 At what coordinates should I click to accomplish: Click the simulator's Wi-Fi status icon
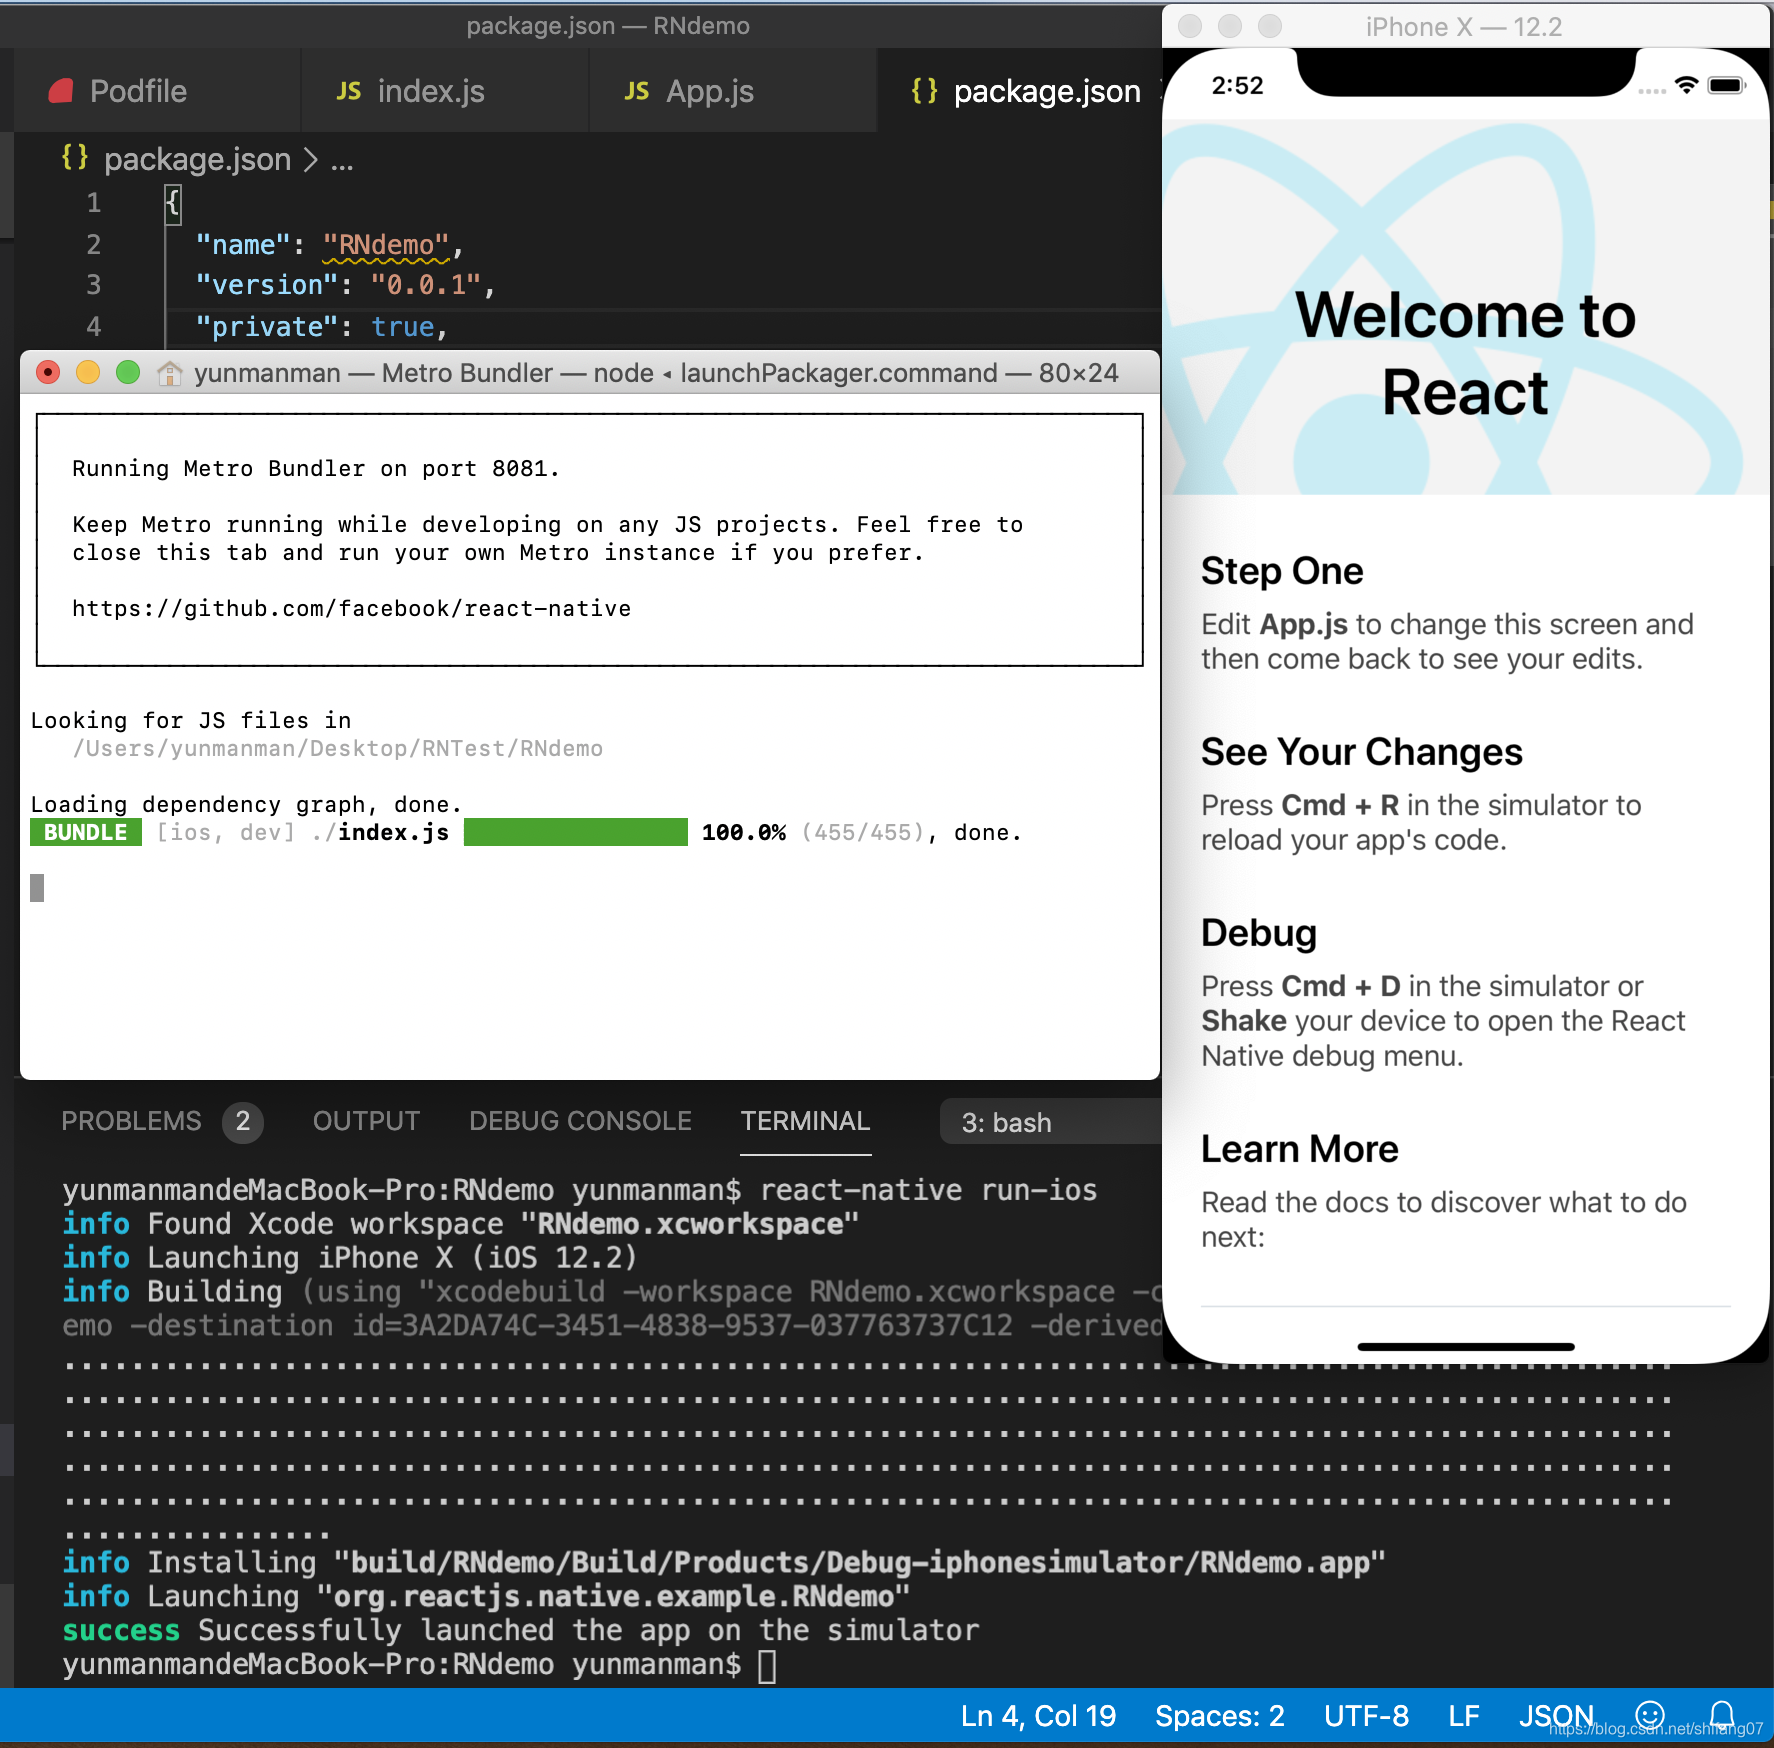(1686, 85)
